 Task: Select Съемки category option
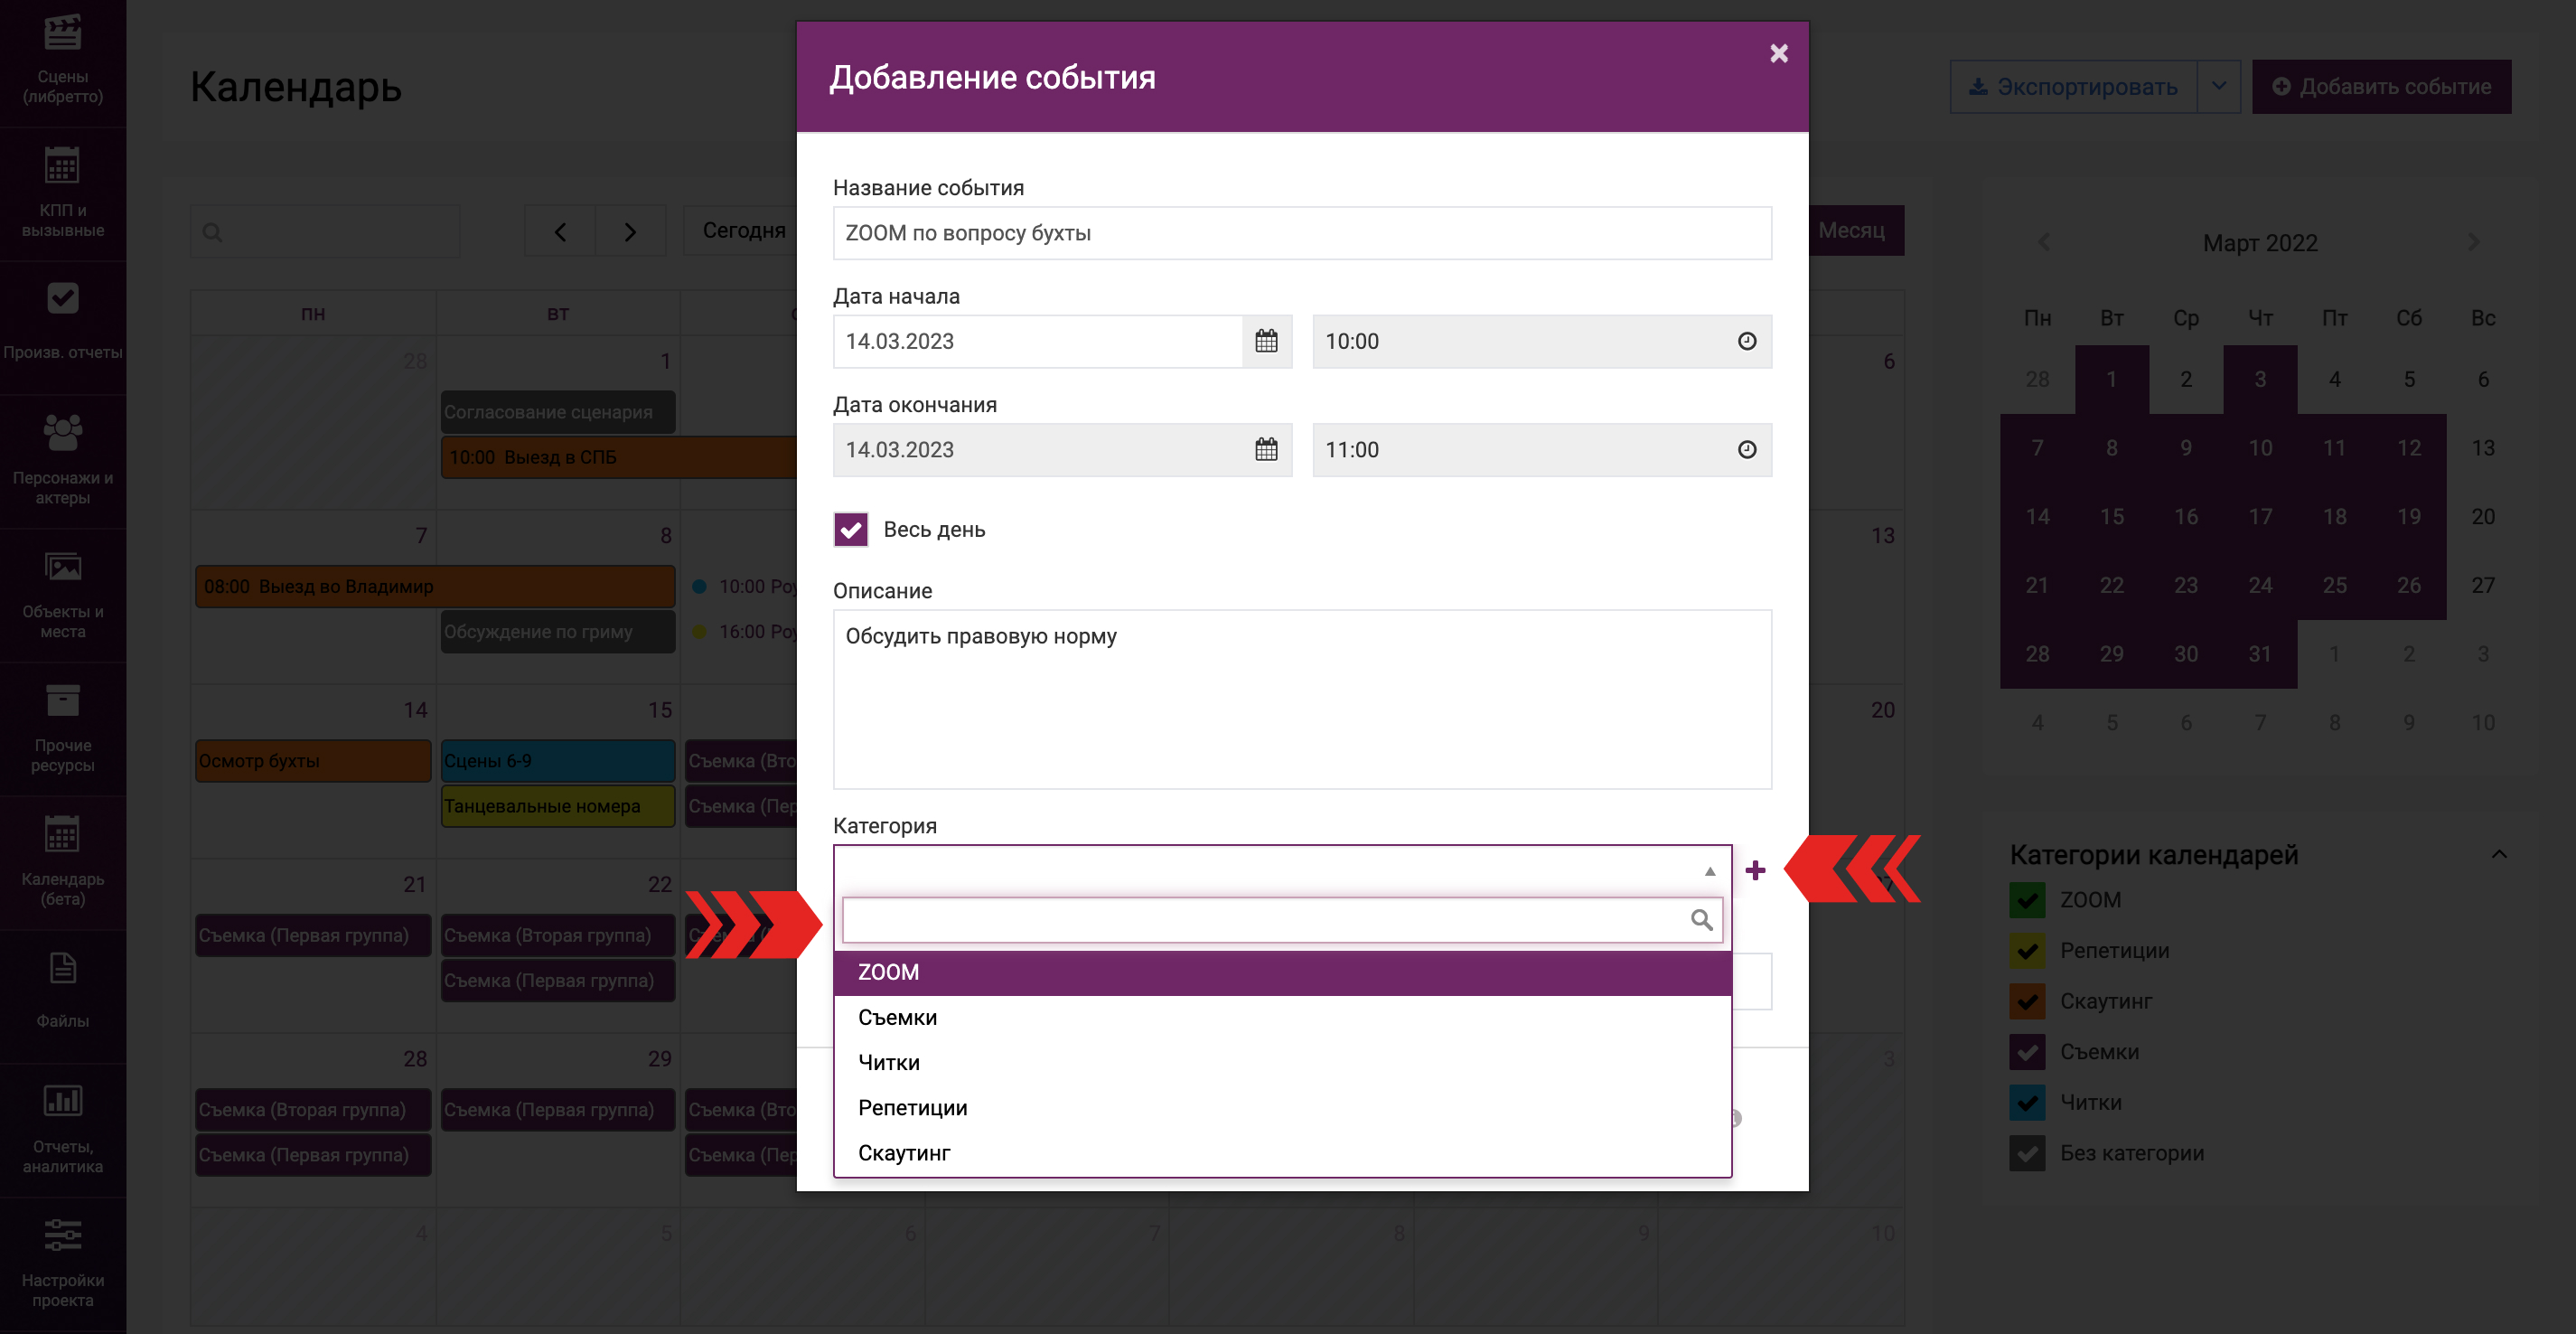coord(1283,1017)
